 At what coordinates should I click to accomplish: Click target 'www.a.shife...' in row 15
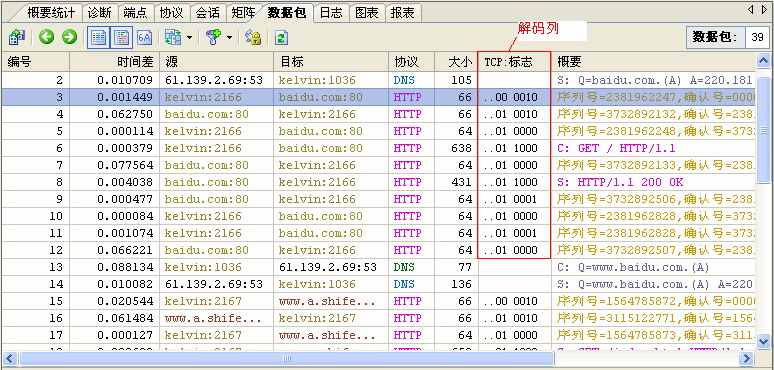coord(327,301)
